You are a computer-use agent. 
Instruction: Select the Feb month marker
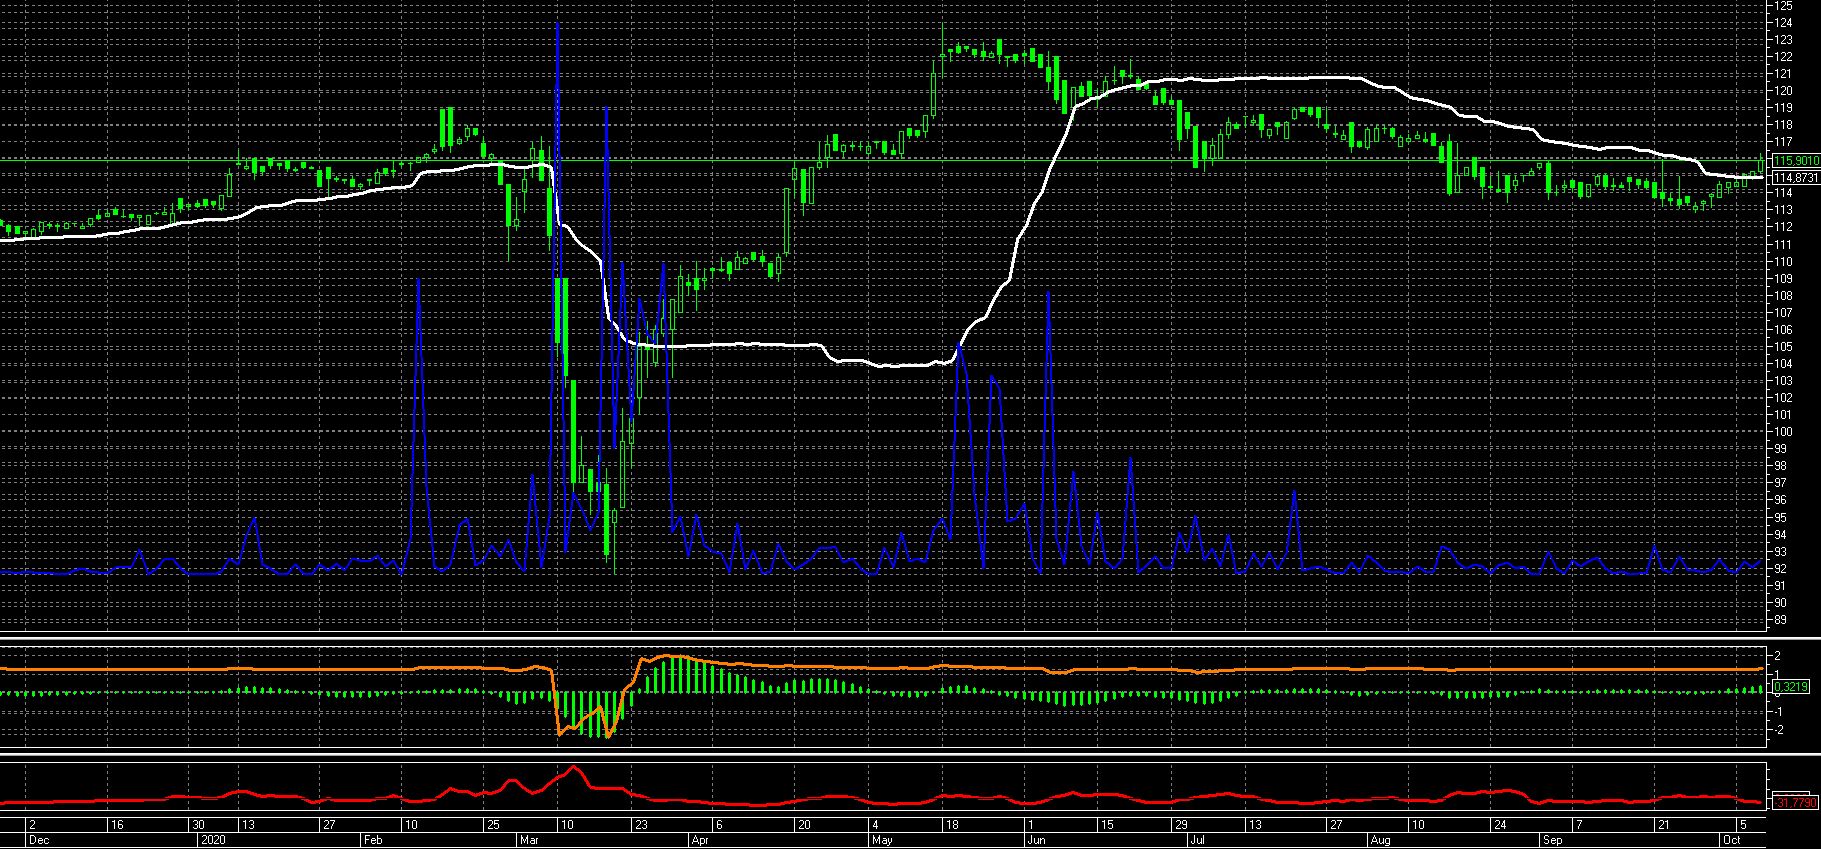point(372,841)
